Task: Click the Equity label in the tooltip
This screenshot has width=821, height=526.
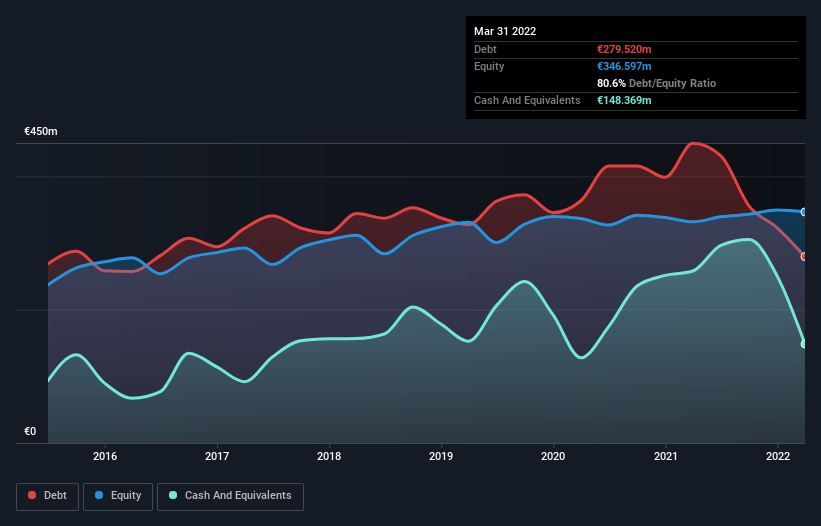Action: [489, 66]
